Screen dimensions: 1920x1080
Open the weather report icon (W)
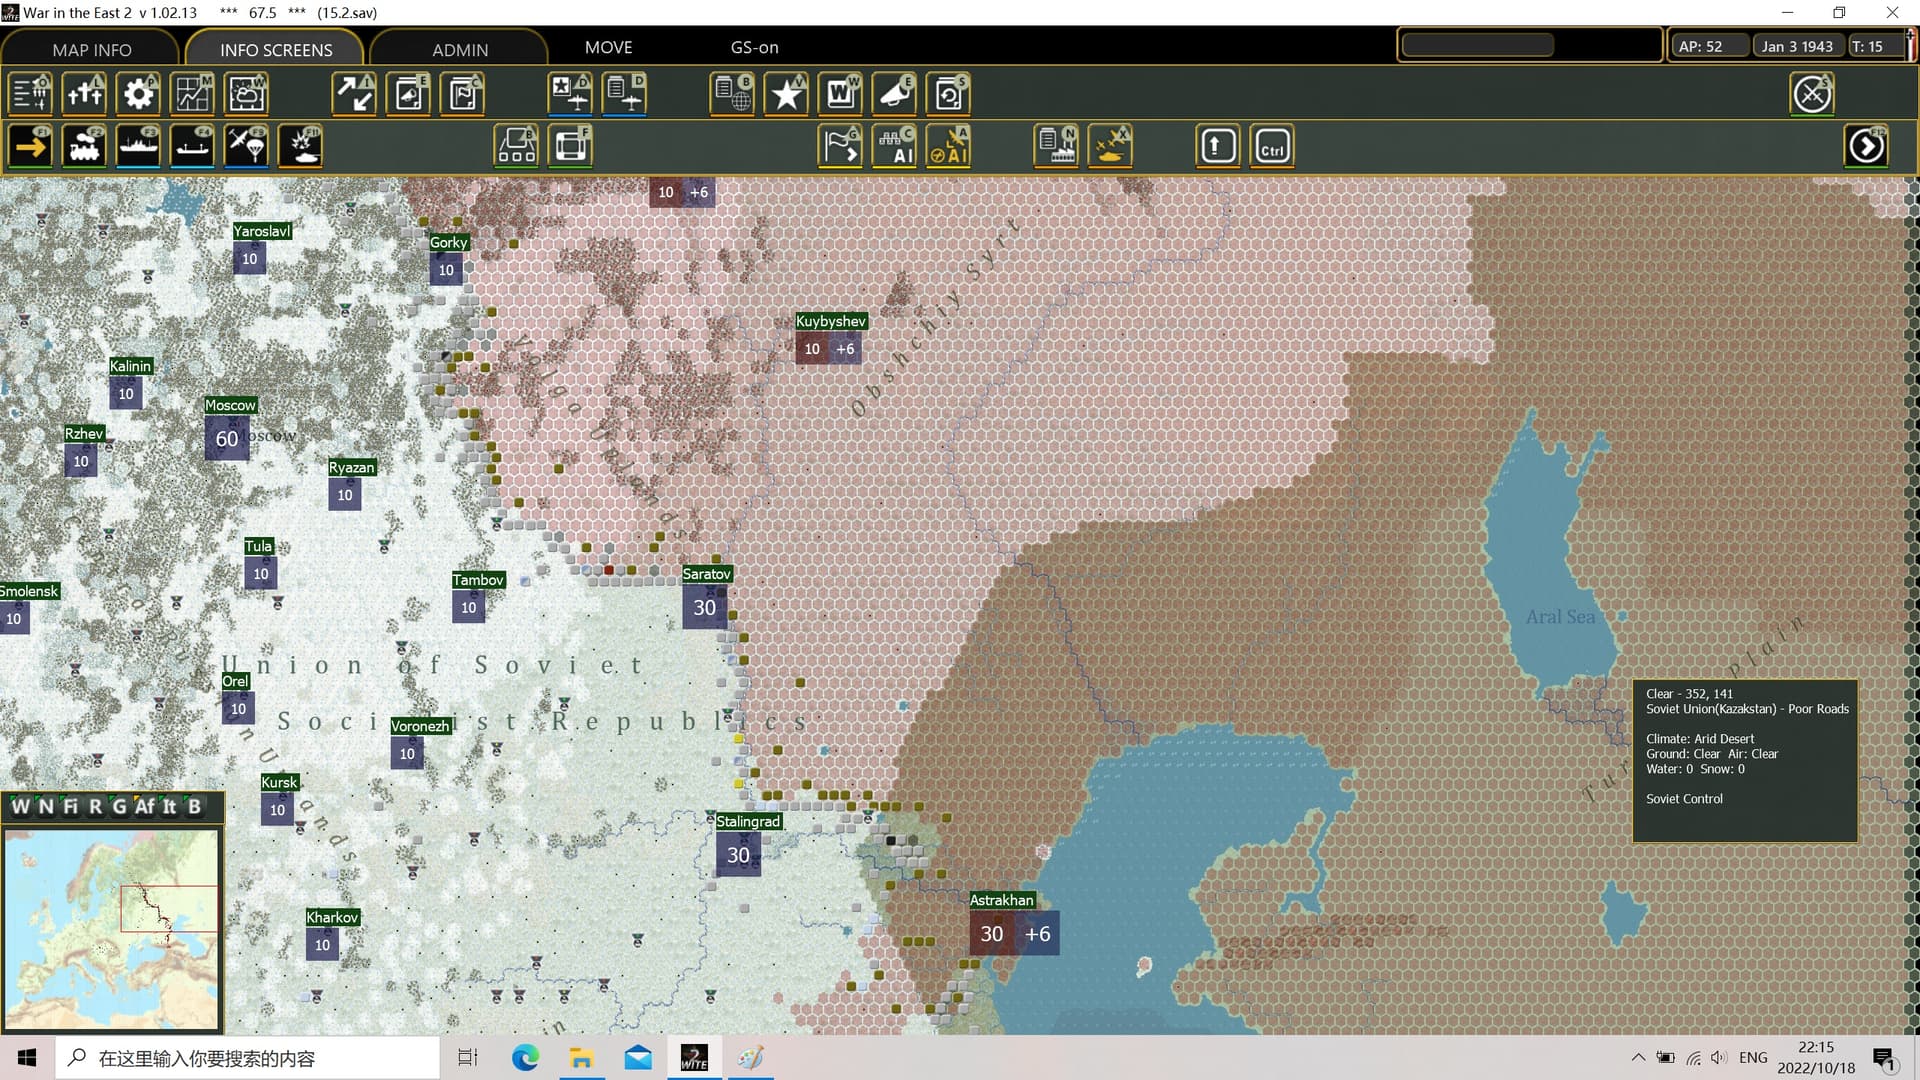[246, 94]
